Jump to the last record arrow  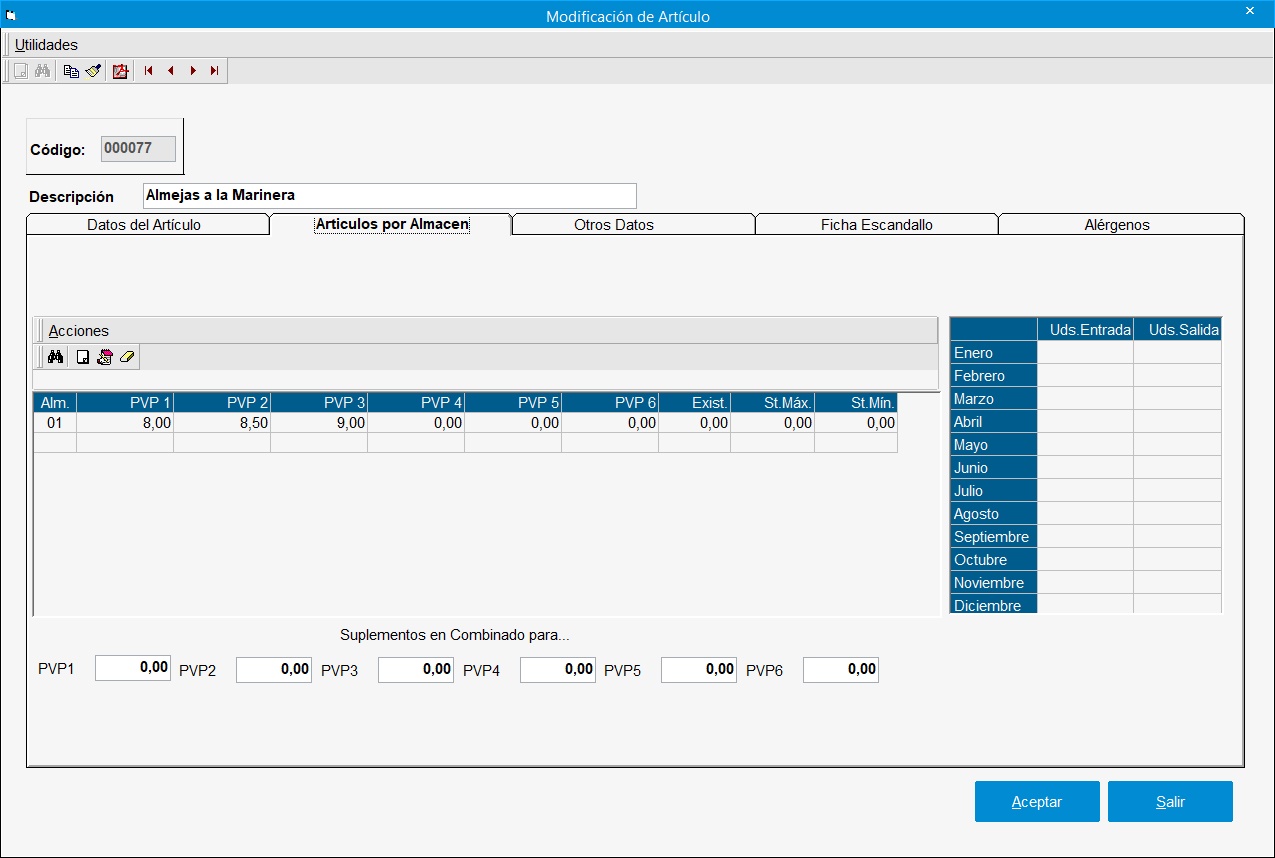pyautogui.click(x=214, y=71)
